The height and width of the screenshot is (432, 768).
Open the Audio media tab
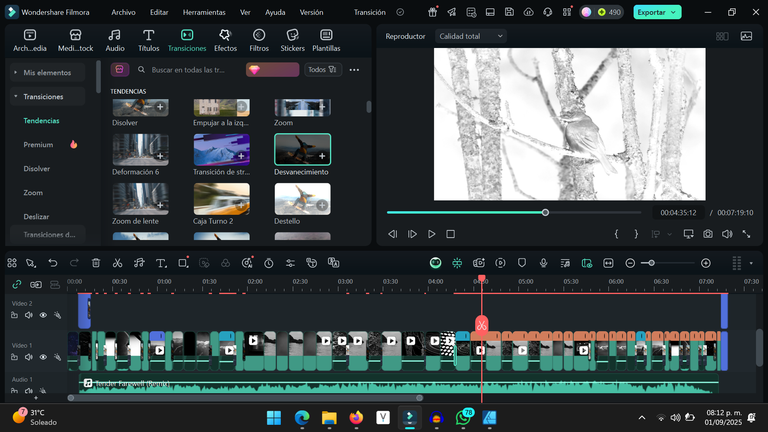click(115, 40)
